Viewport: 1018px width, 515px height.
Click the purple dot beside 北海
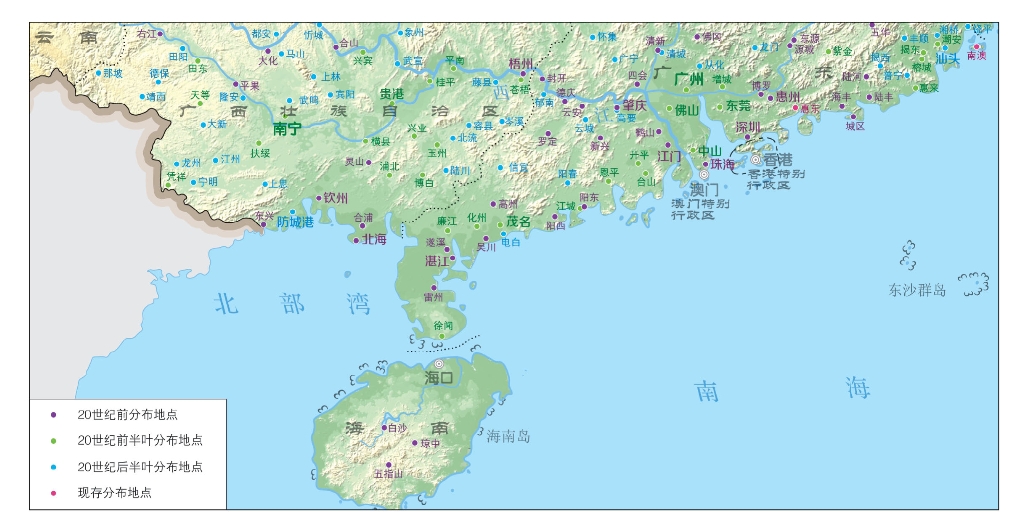tap(356, 241)
